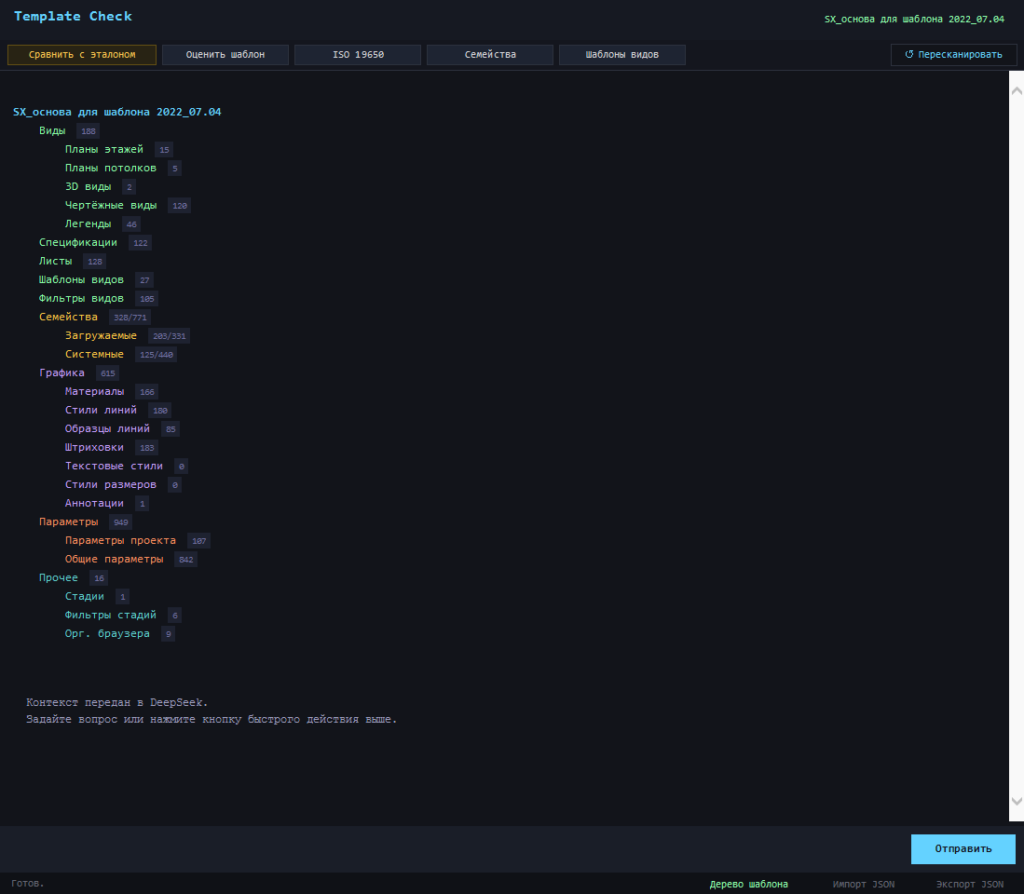This screenshot has width=1024, height=894.
Task: Click the scrollbar down arrow
Action: [1017, 802]
